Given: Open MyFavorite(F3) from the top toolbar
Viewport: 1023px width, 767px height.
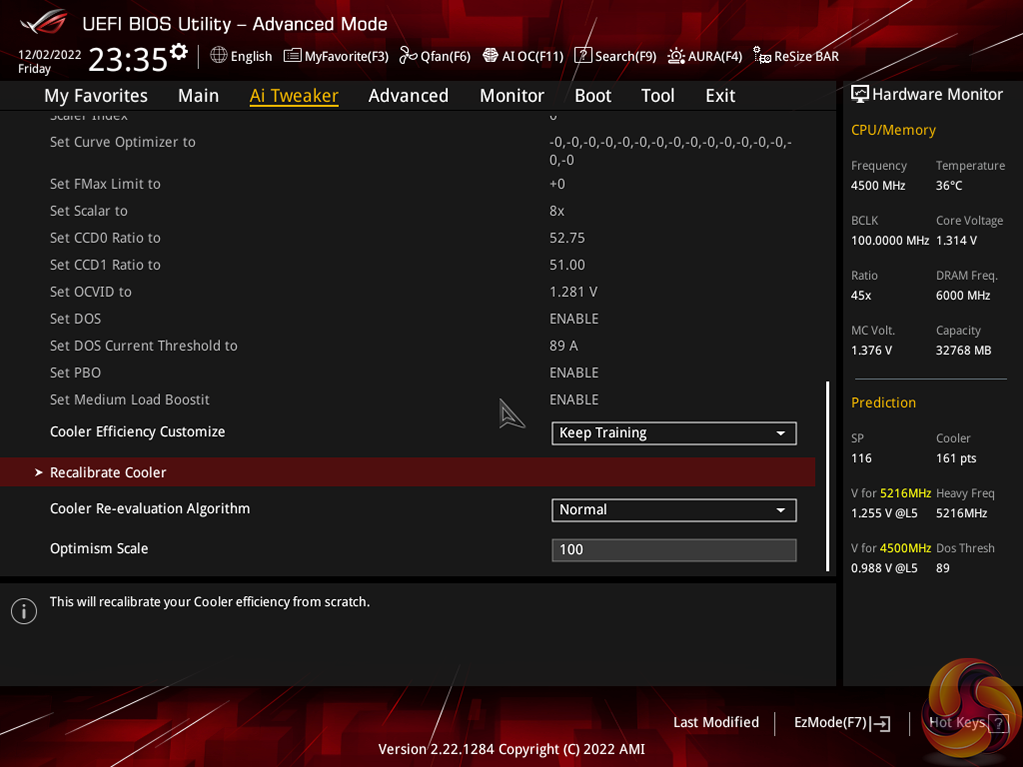Looking at the screenshot, I should (336, 56).
